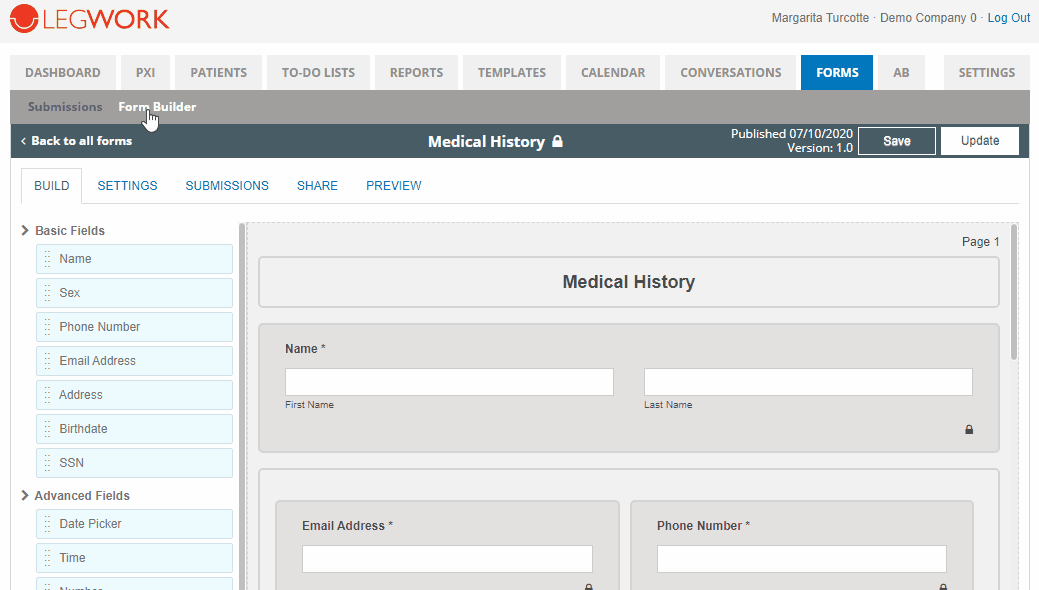Grab the drag handle of Phone Number field
The image size is (1039, 590).
(47, 327)
